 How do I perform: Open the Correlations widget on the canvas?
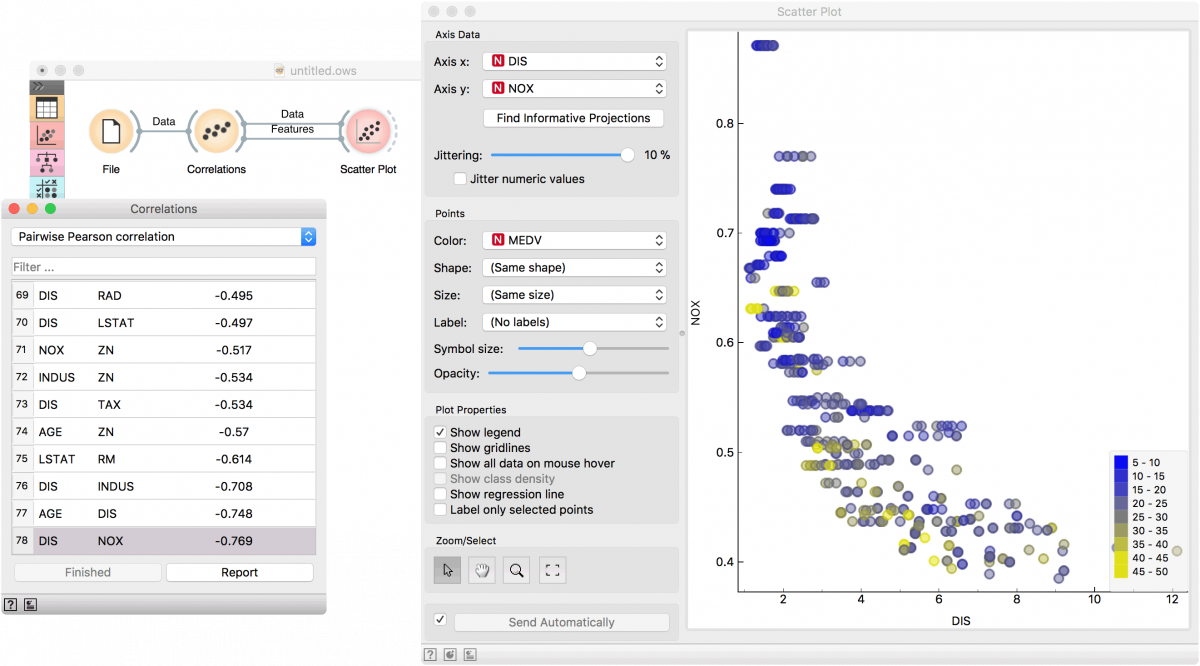point(216,131)
